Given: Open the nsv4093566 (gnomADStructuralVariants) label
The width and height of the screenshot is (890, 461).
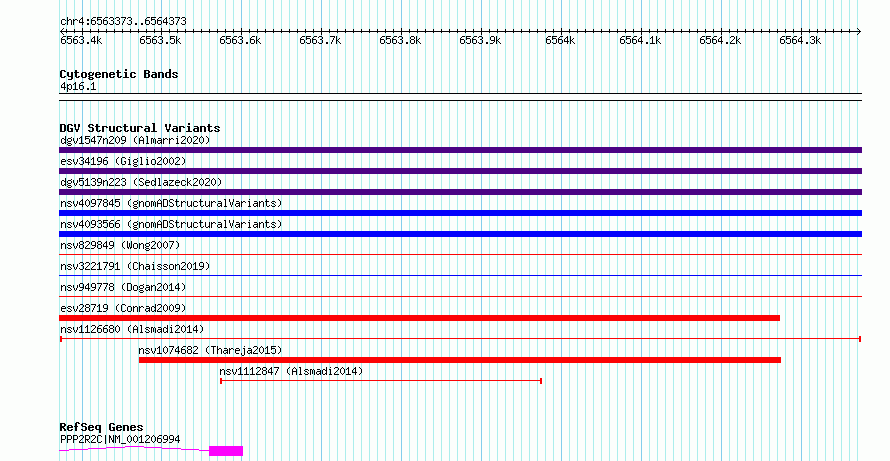Looking at the screenshot, I should tap(171, 224).
